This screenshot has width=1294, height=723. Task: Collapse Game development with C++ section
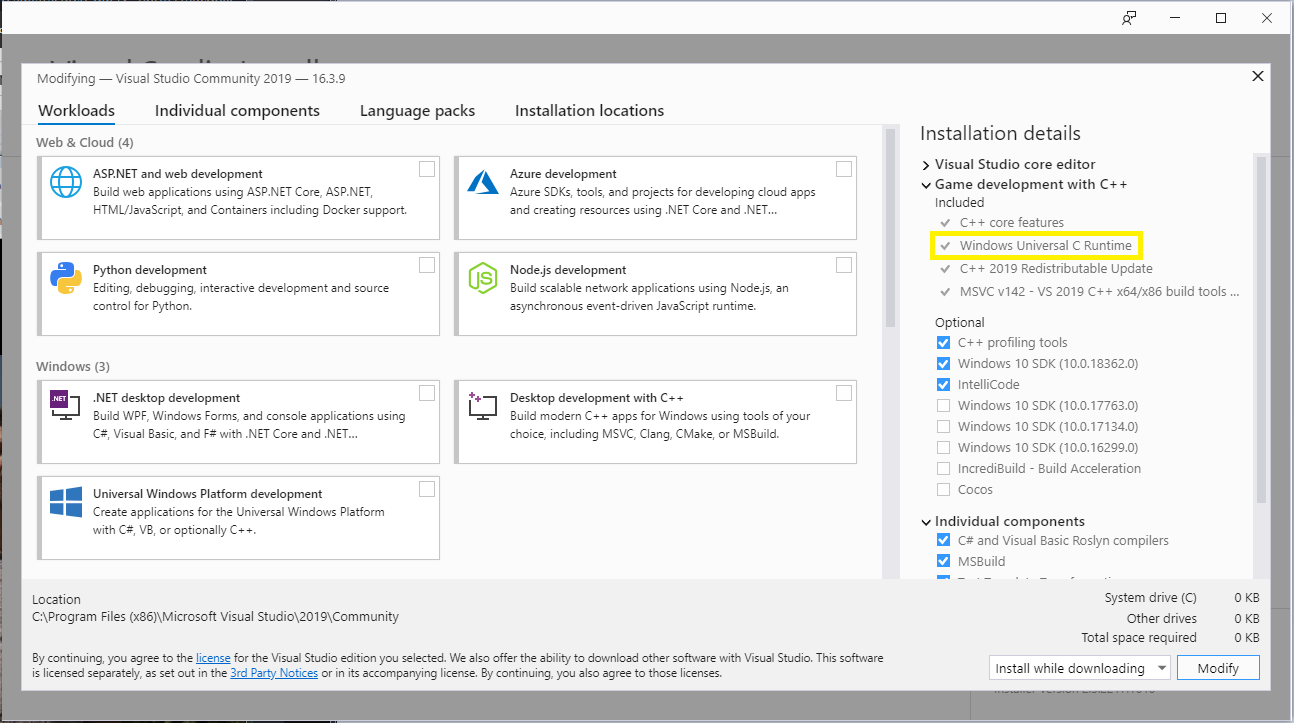[926, 185]
